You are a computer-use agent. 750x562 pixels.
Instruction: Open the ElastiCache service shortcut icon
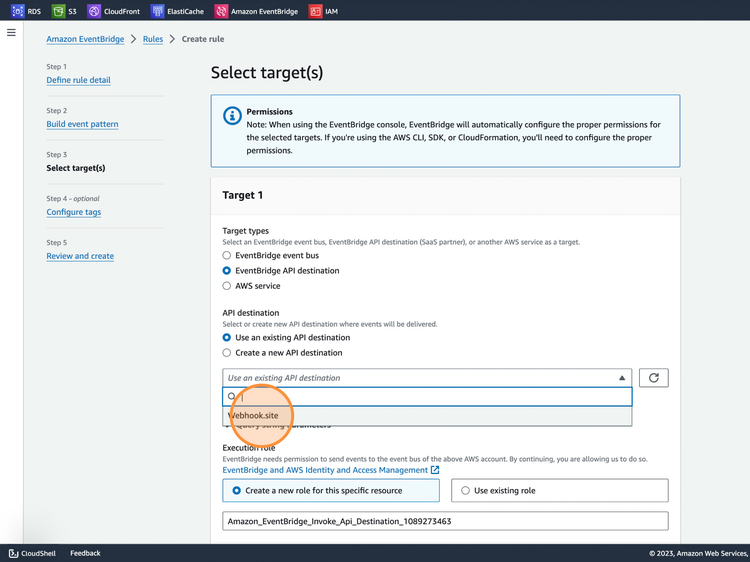click(x=158, y=11)
